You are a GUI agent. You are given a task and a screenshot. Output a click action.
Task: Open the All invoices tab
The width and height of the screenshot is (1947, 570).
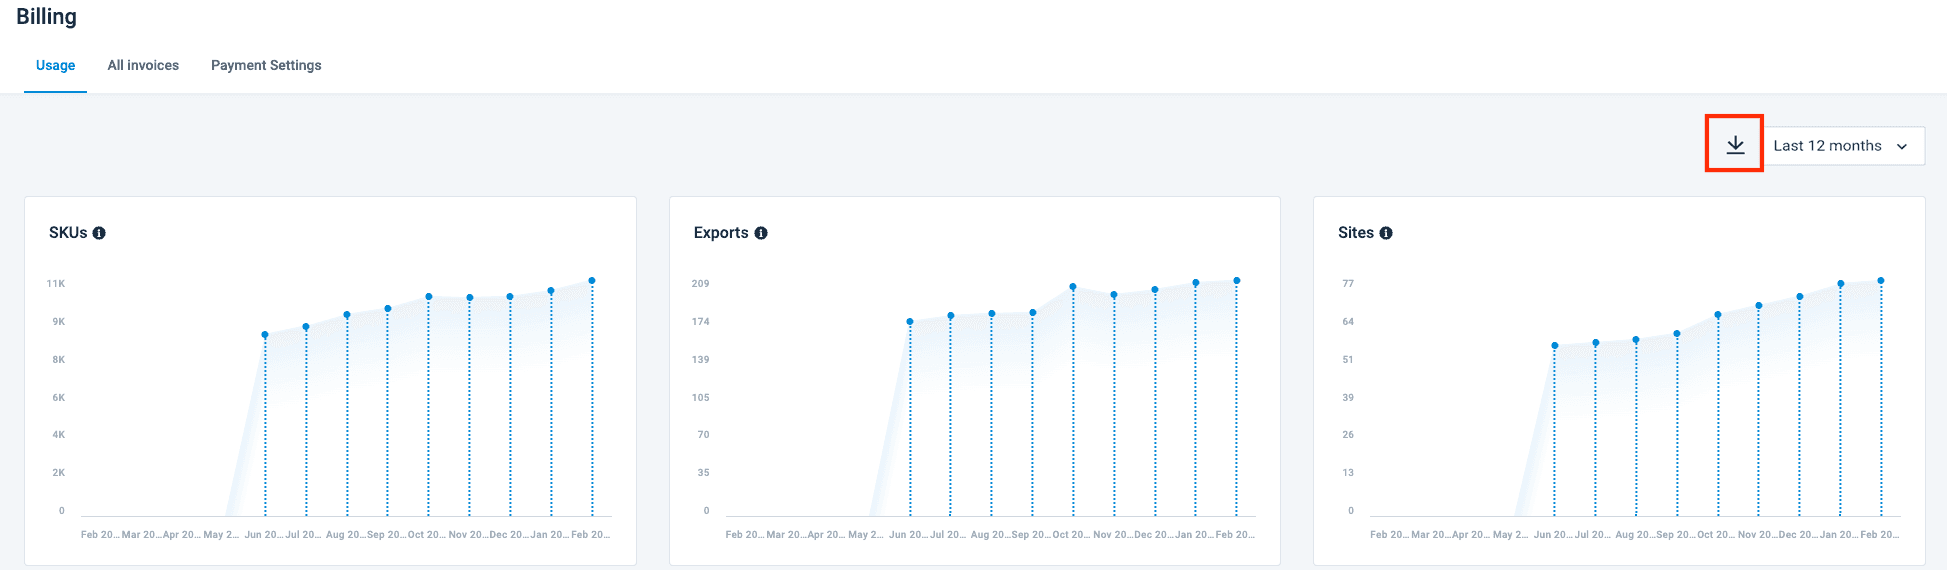[143, 65]
